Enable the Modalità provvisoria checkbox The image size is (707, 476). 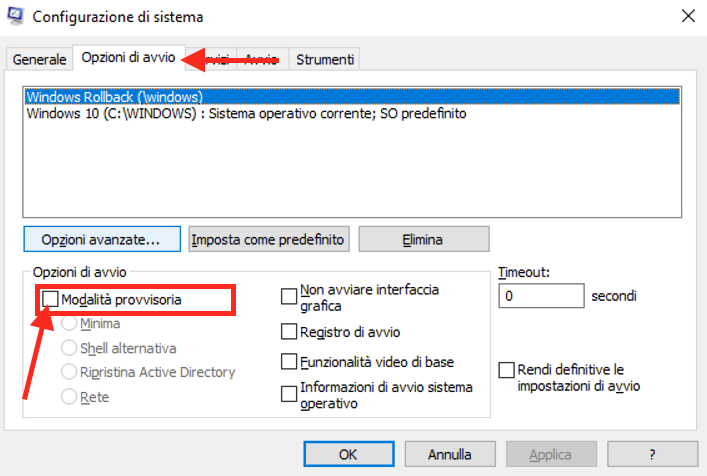50,299
